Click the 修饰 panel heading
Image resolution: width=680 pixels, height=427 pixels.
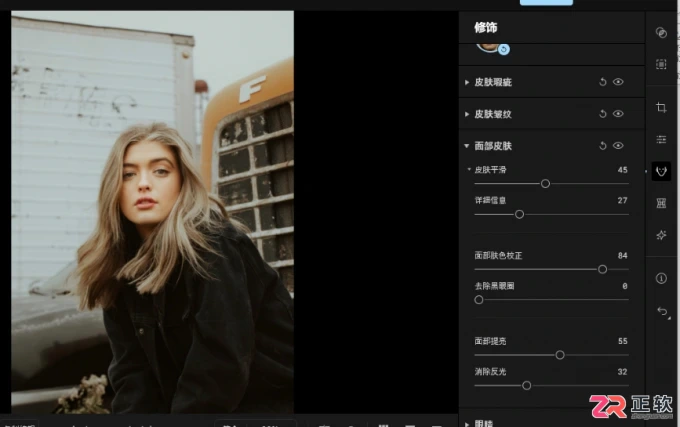486,28
